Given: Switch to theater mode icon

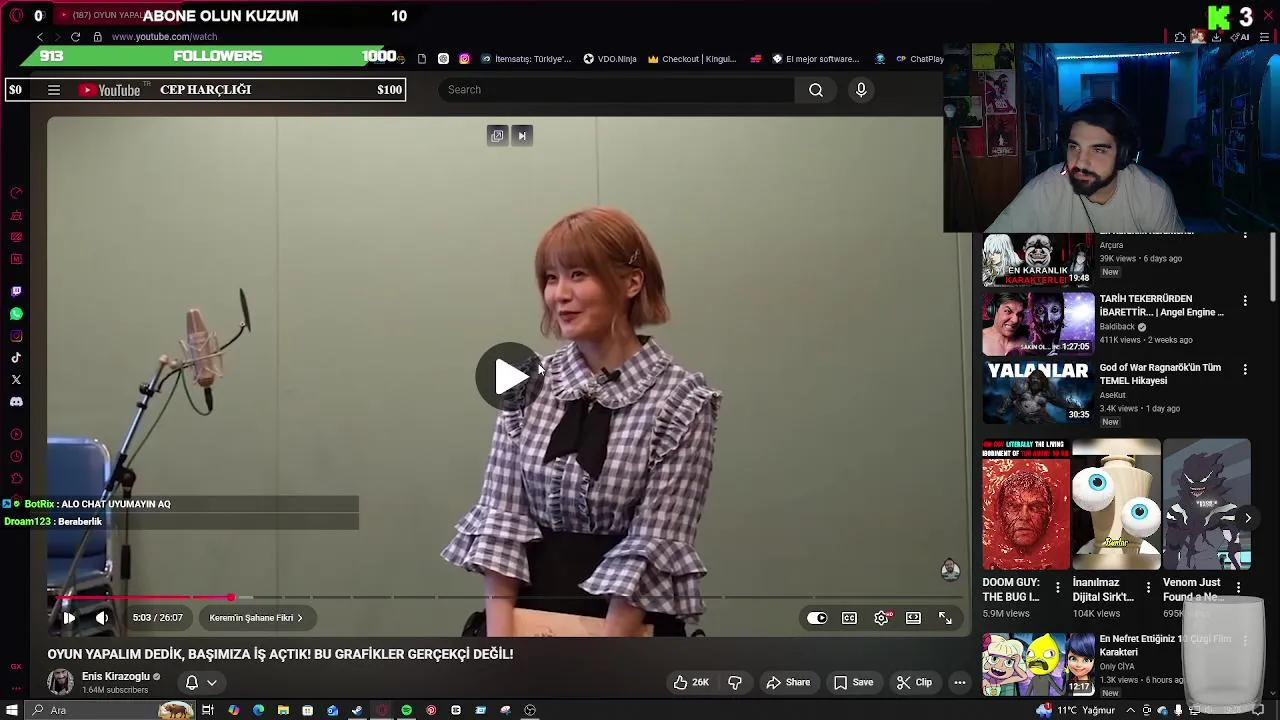Looking at the screenshot, I should (913, 618).
